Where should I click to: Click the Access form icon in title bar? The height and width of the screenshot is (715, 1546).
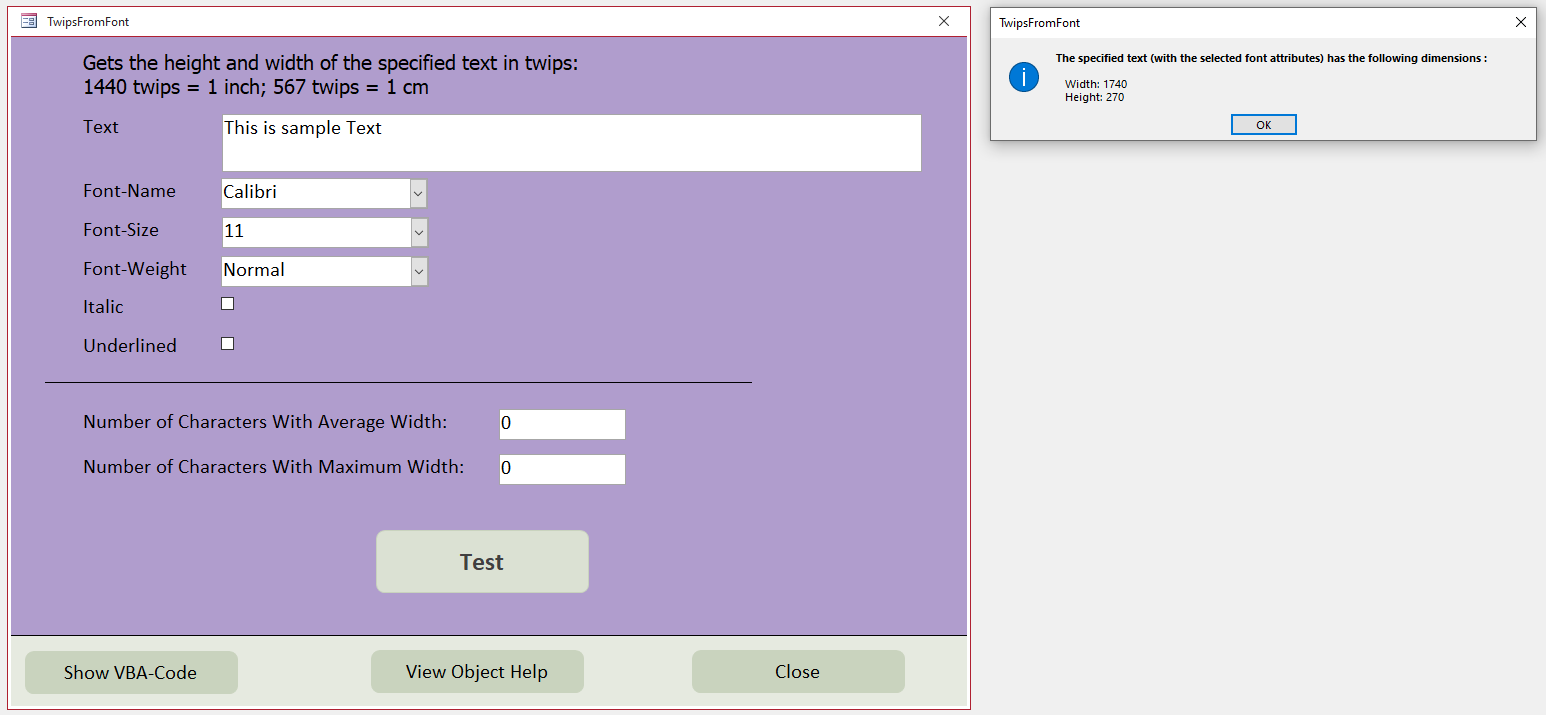tap(29, 21)
